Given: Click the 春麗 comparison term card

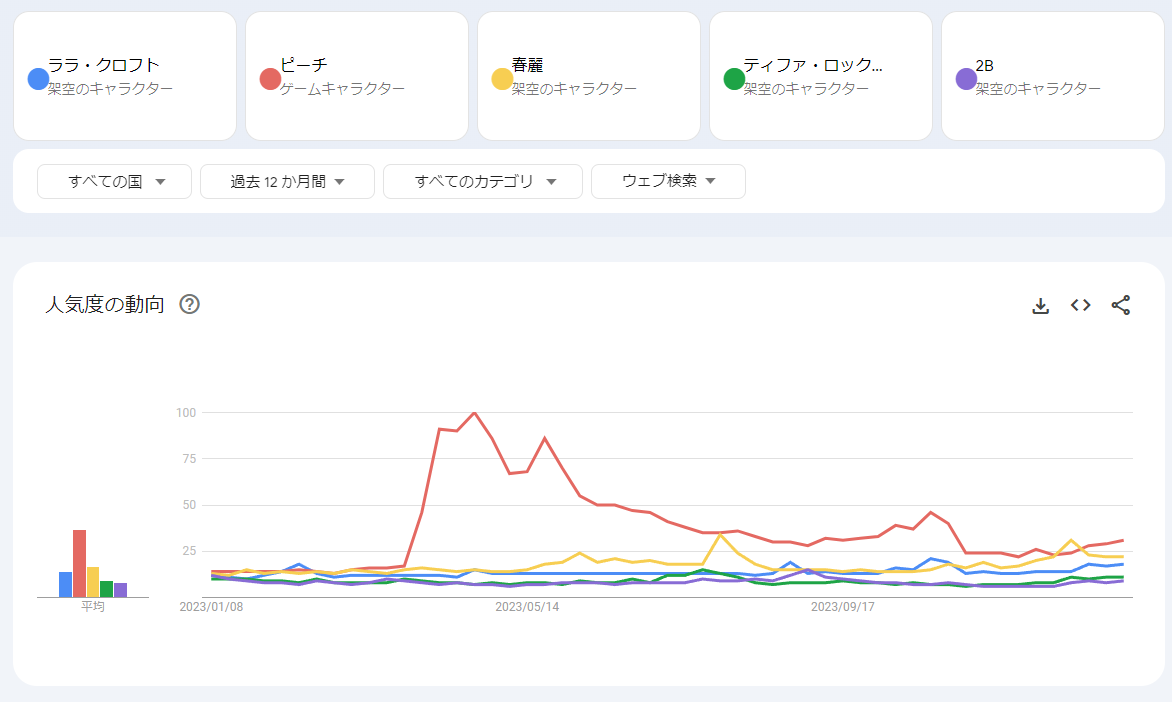Looking at the screenshot, I should point(589,76).
